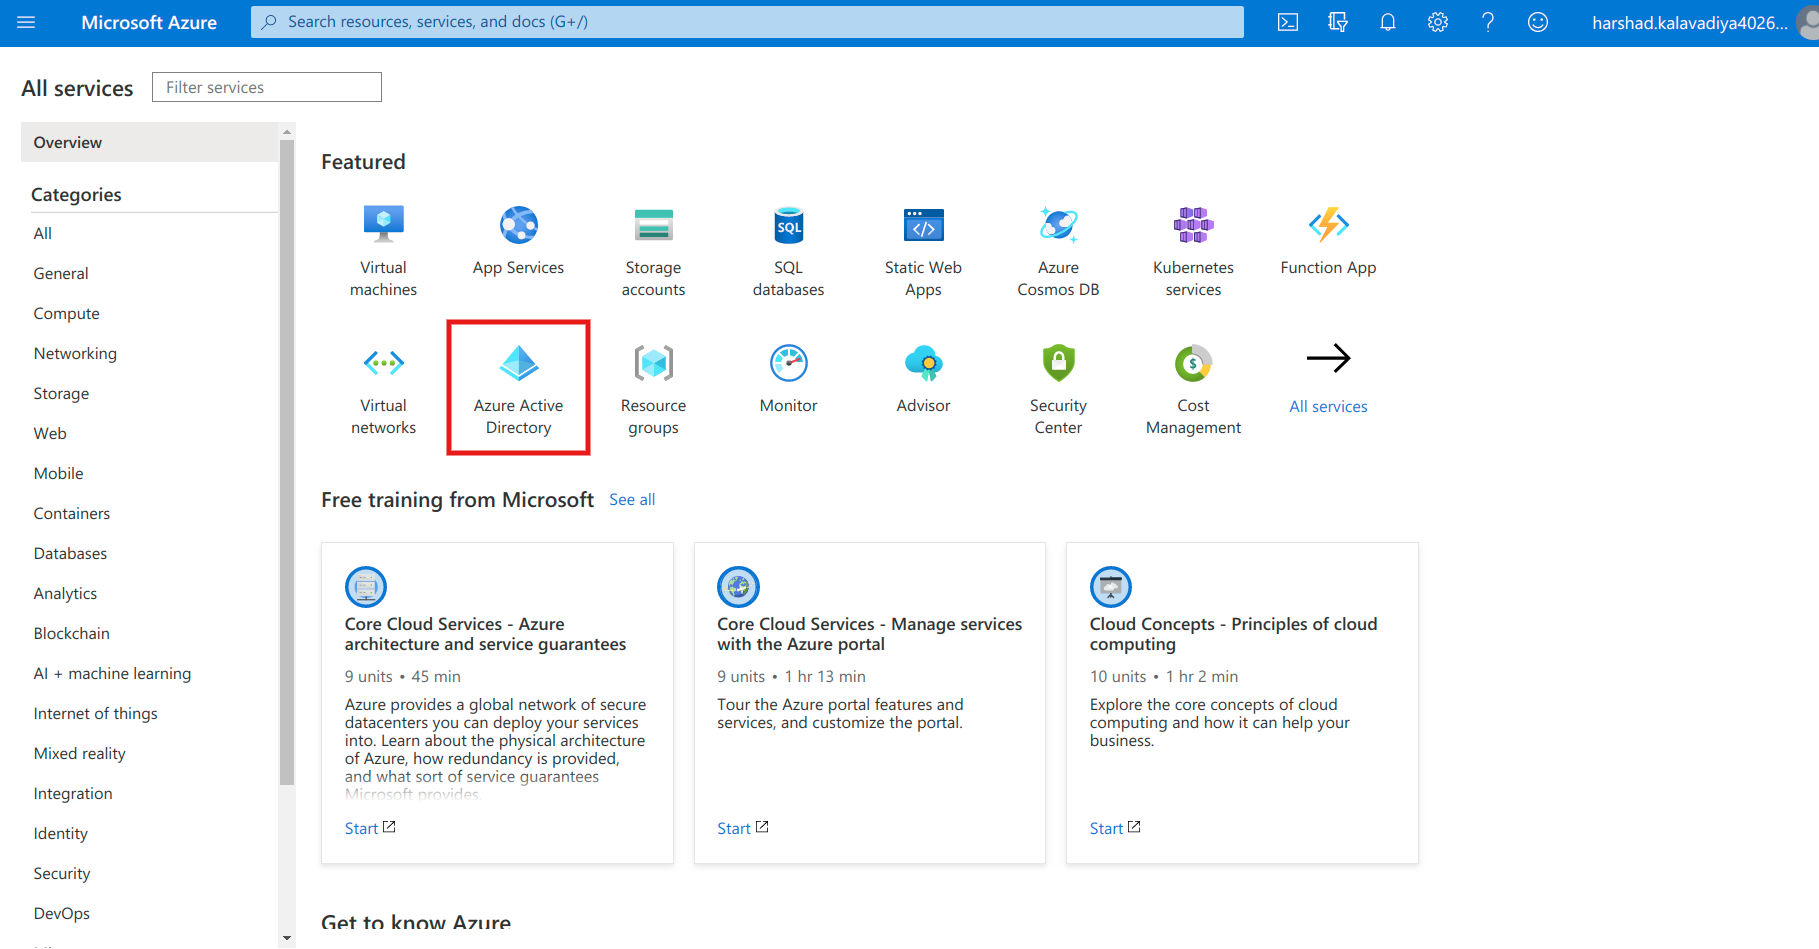1819x949 pixels.
Task: Click Core Cloud Services Manage services title
Action: 869,634
